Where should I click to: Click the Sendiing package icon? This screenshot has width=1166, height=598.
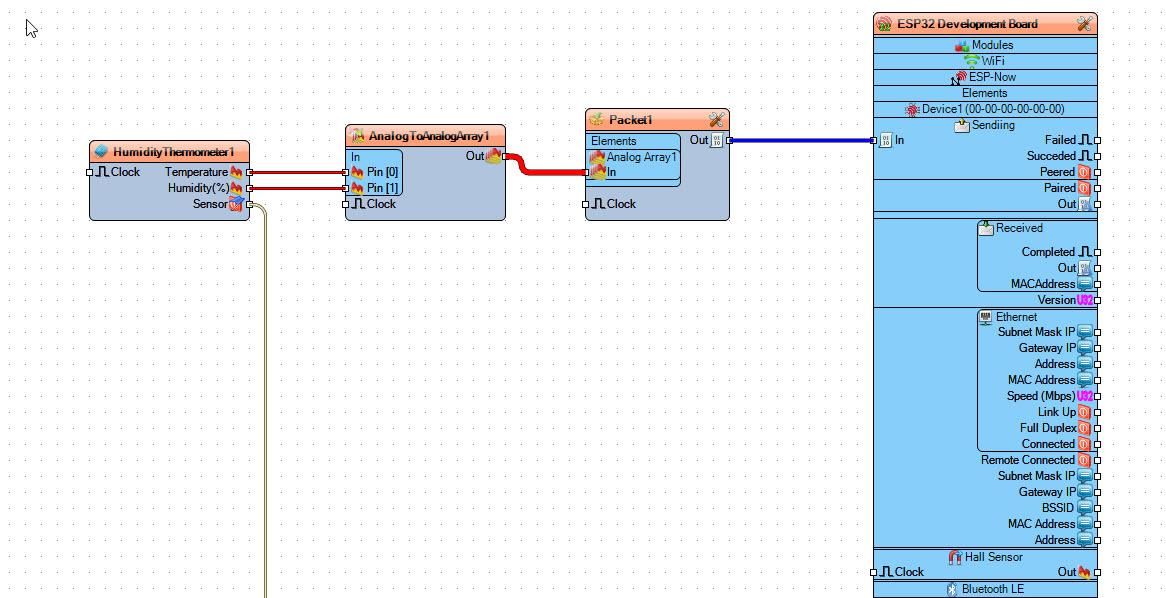coord(962,125)
